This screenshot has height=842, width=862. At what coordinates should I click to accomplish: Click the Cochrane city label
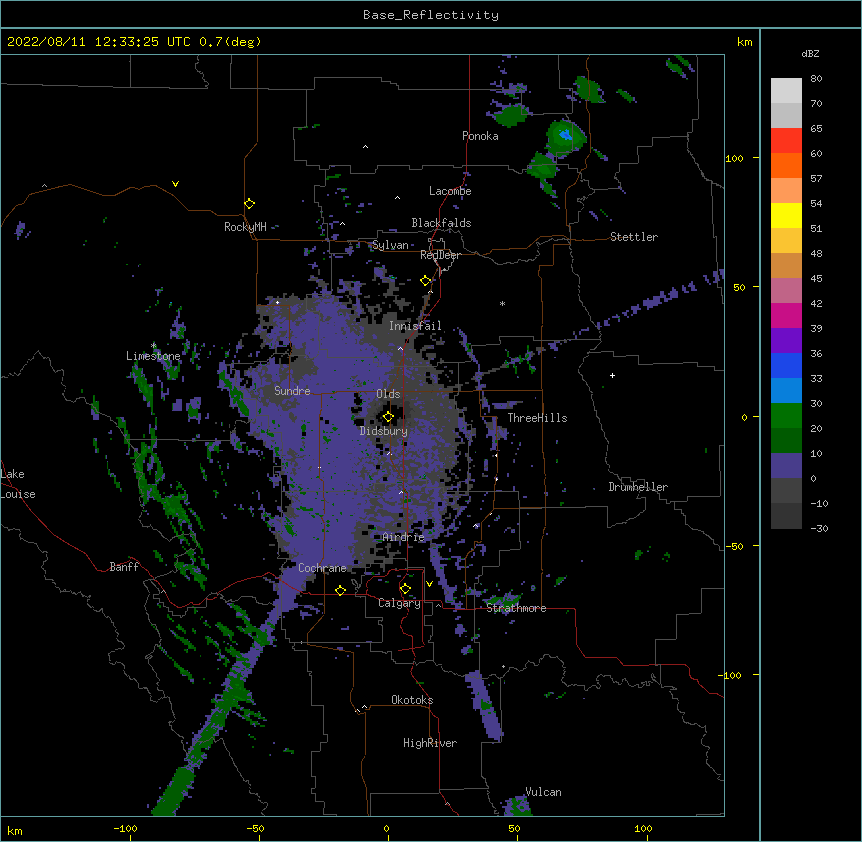pos(322,568)
